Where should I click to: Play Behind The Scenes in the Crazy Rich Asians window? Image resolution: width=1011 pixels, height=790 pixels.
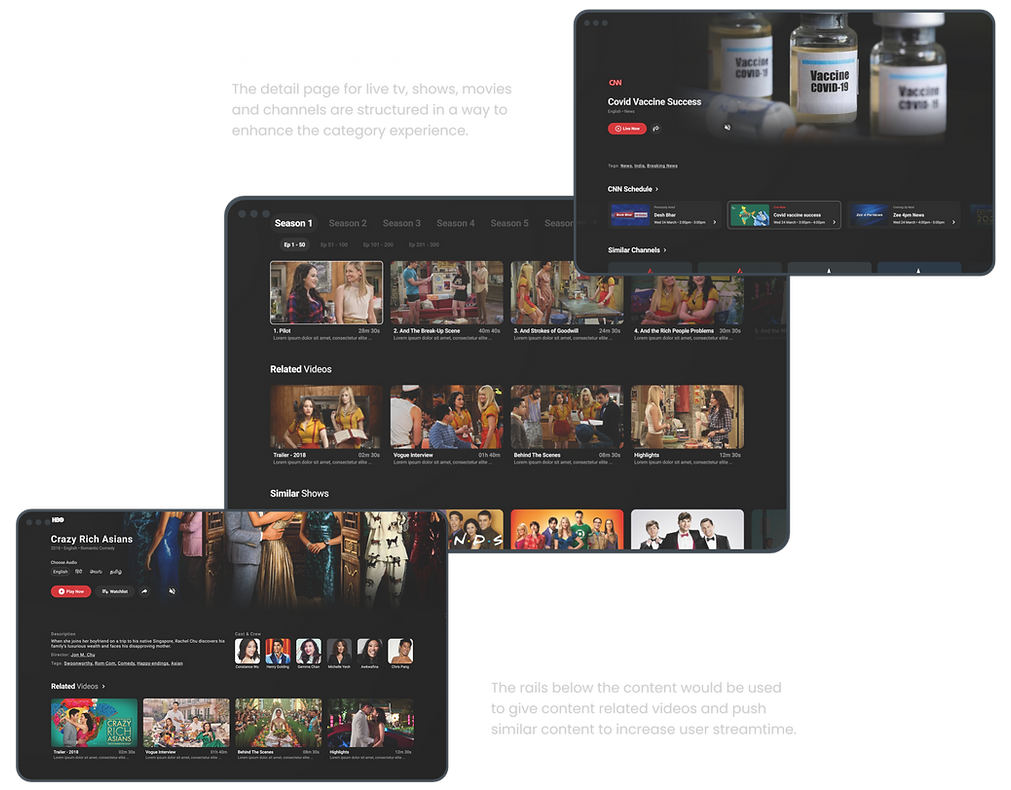[279, 722]
